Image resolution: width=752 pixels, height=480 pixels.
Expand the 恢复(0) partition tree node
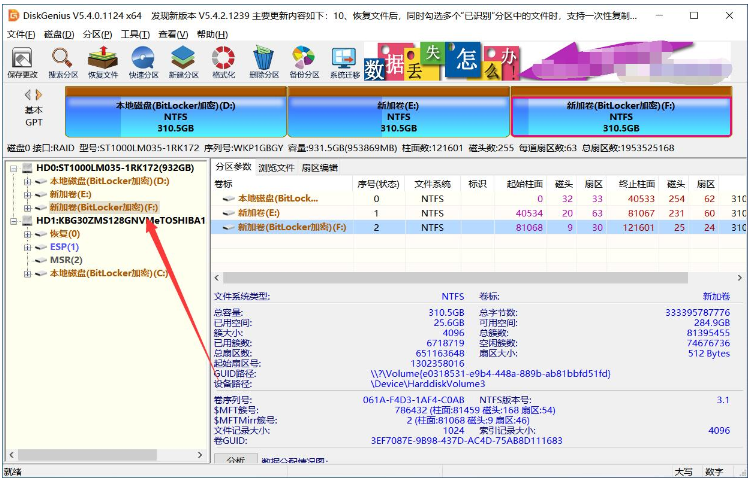tap(27, 234)
